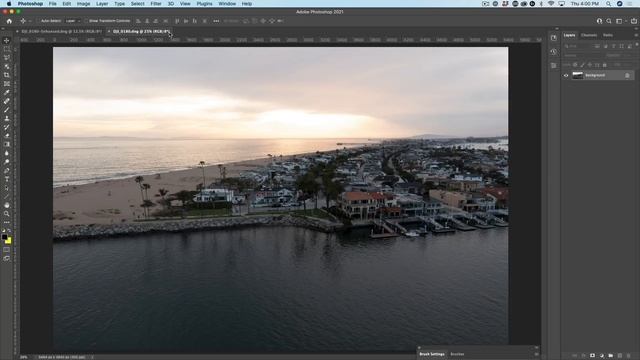Toggle lock position in Layers panel
This screenshot has height=360, width=640.
(x=590, y=64)
